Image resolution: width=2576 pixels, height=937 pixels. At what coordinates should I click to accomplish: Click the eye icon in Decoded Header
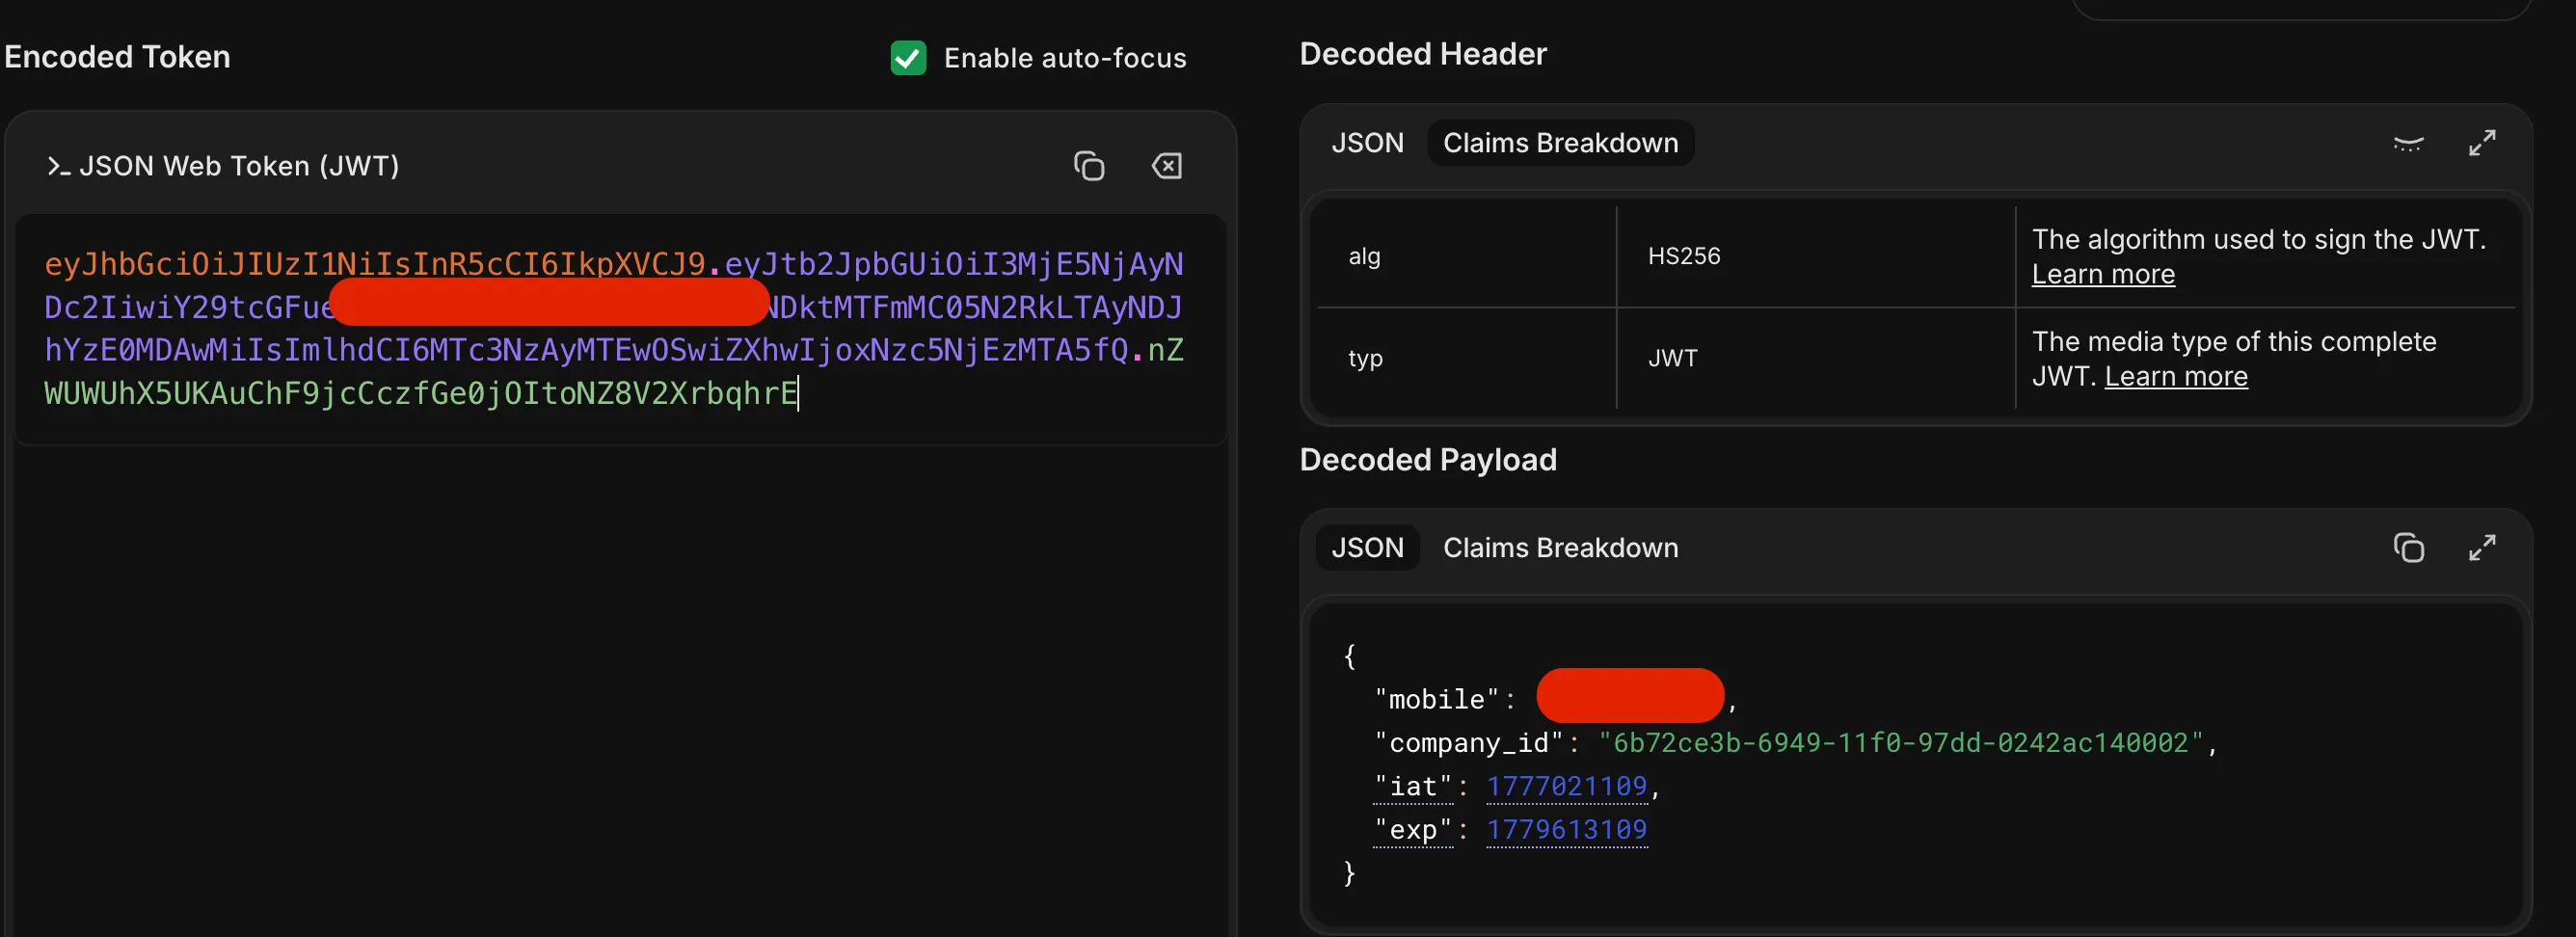[x=2408, y=144]
